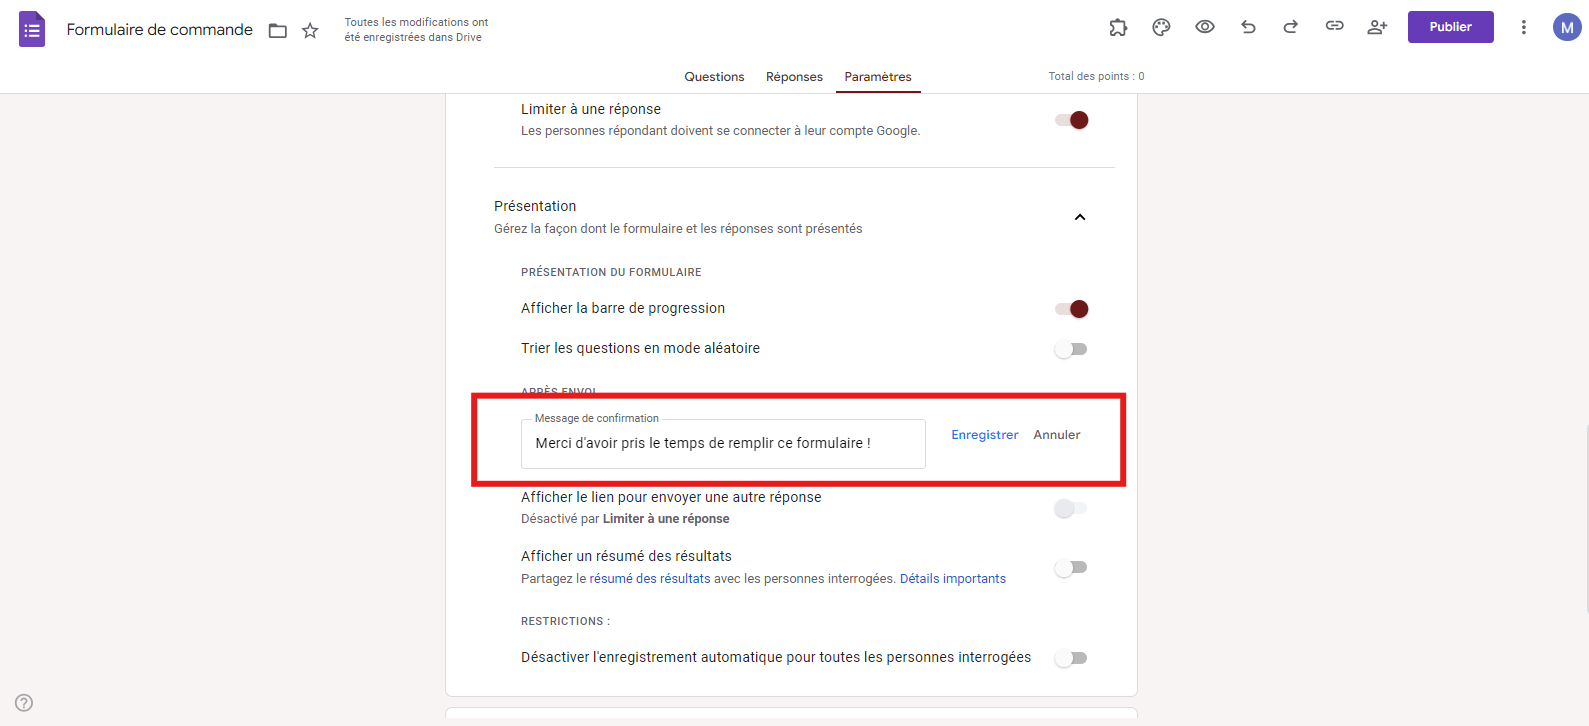
Task: Open the three-dot more options menu
Action: coord(1523,27)
